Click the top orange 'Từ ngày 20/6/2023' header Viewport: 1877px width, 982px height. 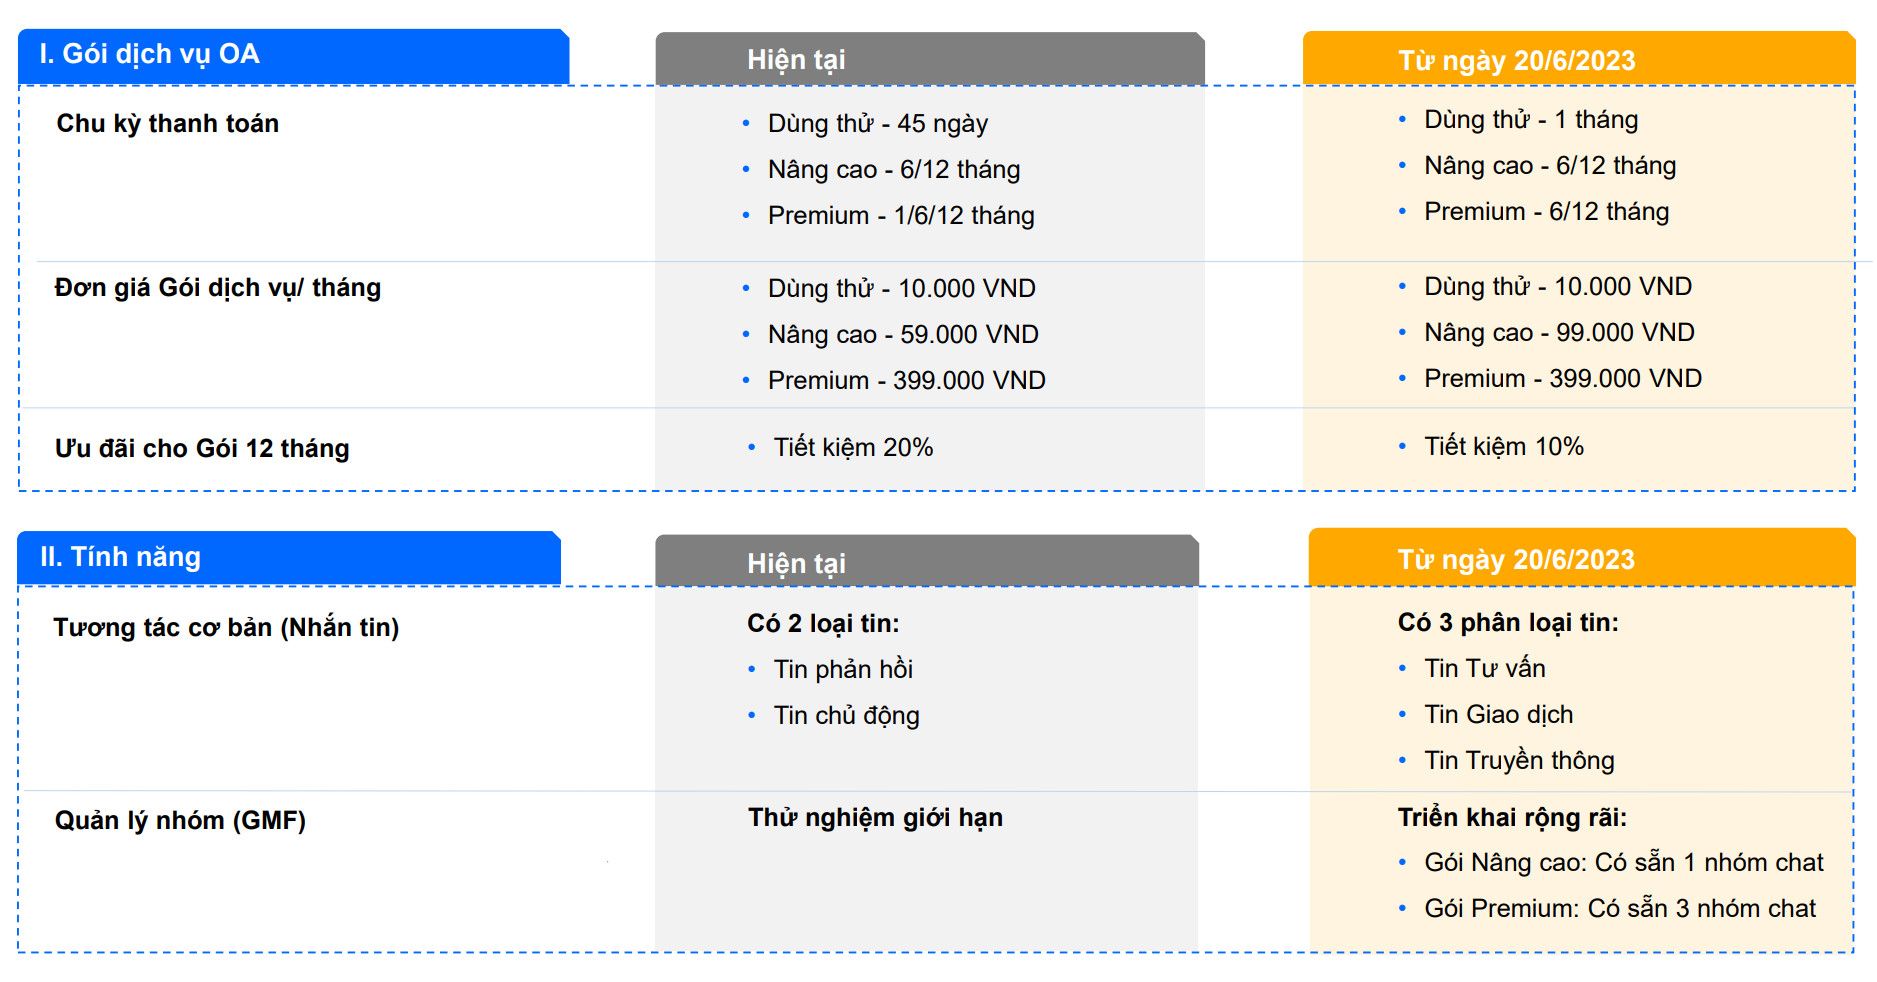coord(1579,59)
